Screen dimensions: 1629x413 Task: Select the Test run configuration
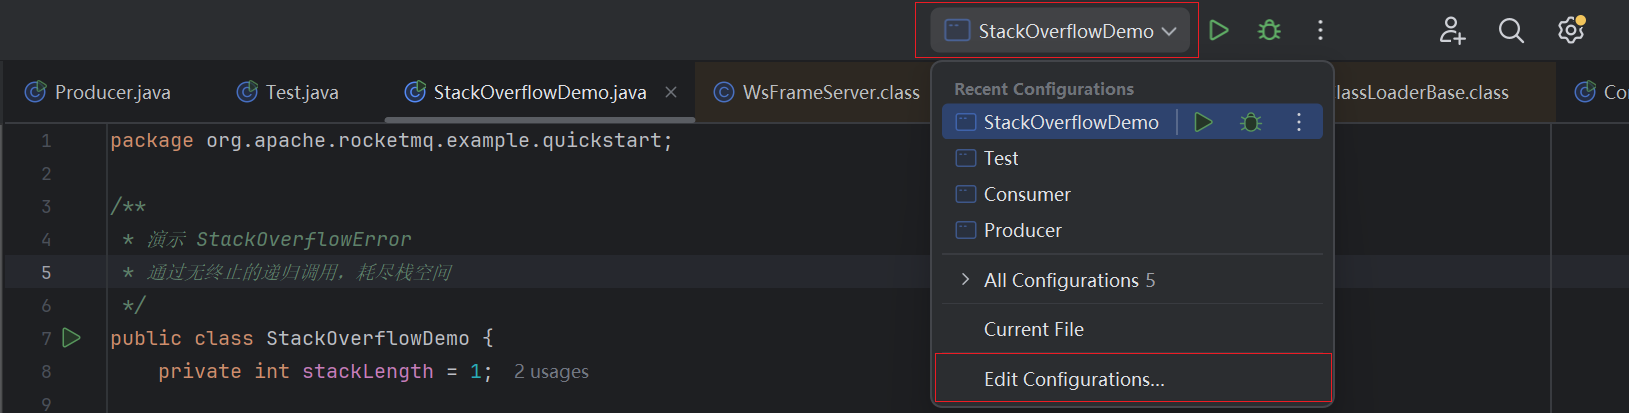point(1000,158)
